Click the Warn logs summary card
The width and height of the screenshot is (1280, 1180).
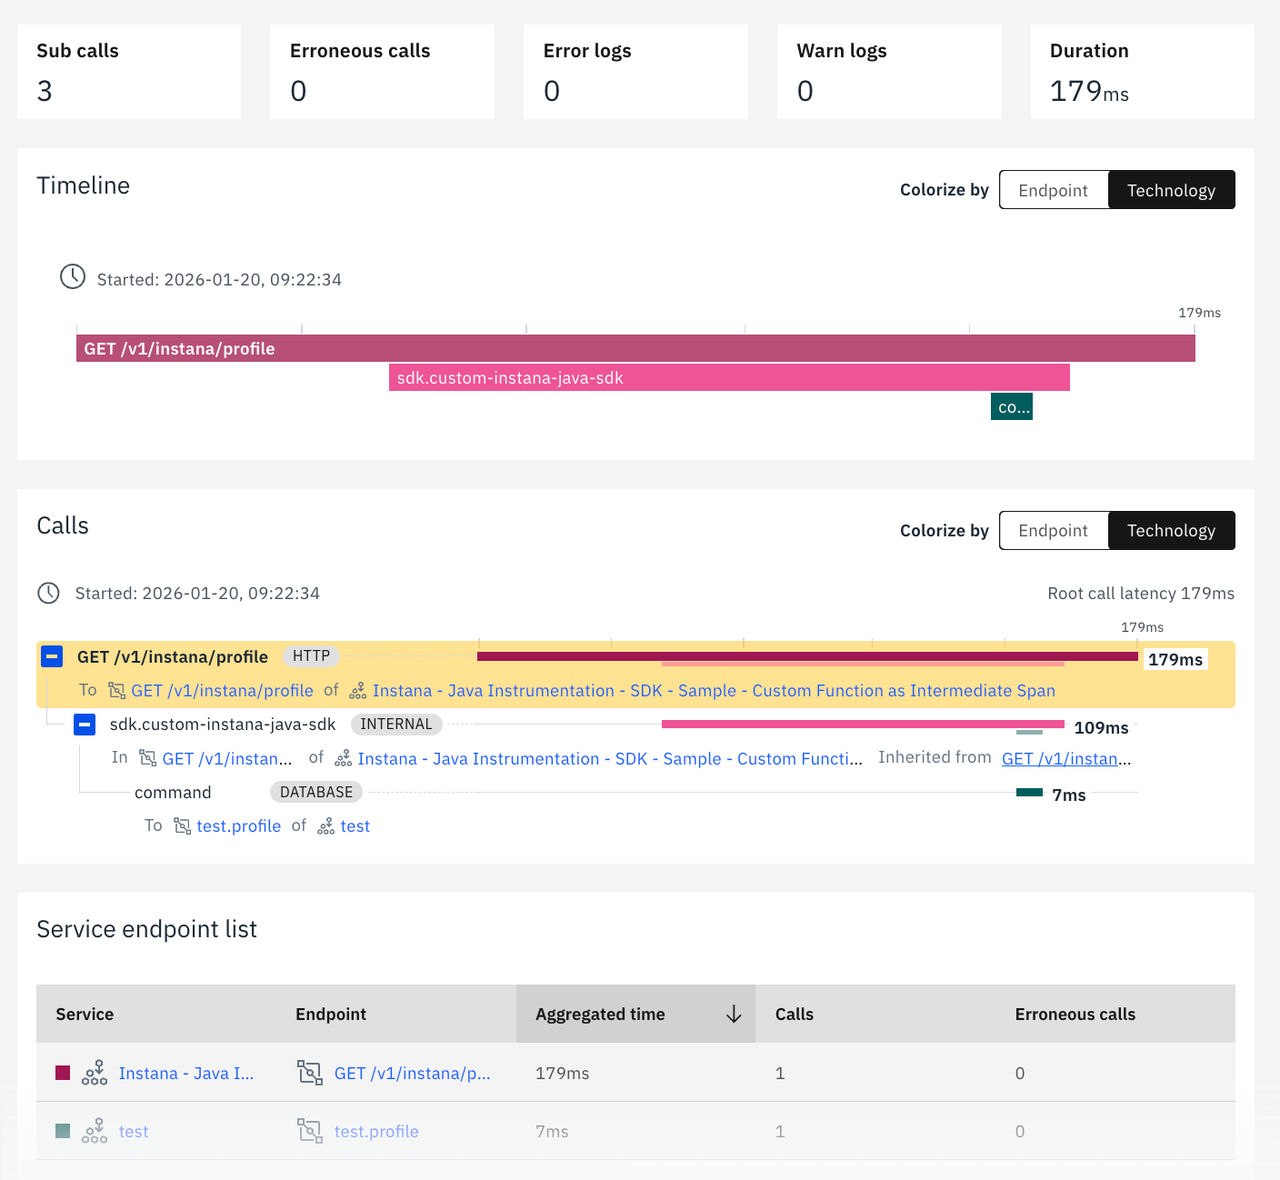click(889, 72)
